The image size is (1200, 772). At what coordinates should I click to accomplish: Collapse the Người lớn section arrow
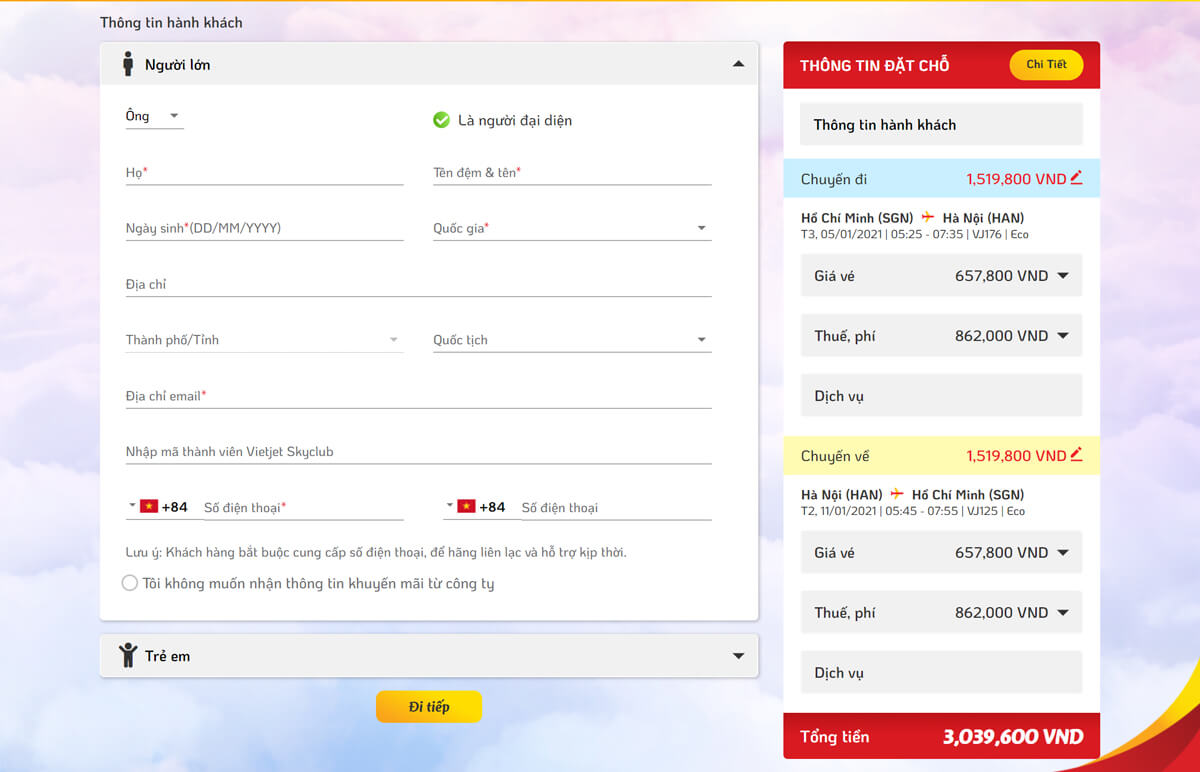click(738, 64)
